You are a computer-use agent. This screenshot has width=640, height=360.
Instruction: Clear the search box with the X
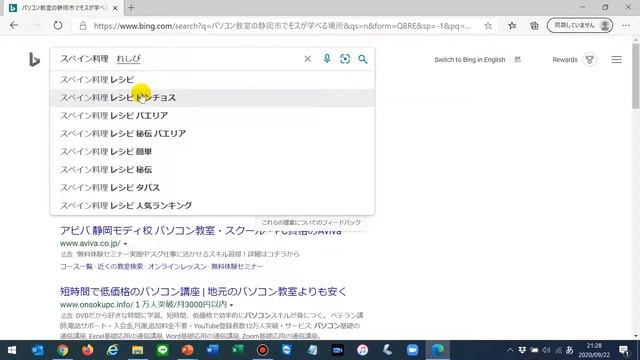pos(307,59)
